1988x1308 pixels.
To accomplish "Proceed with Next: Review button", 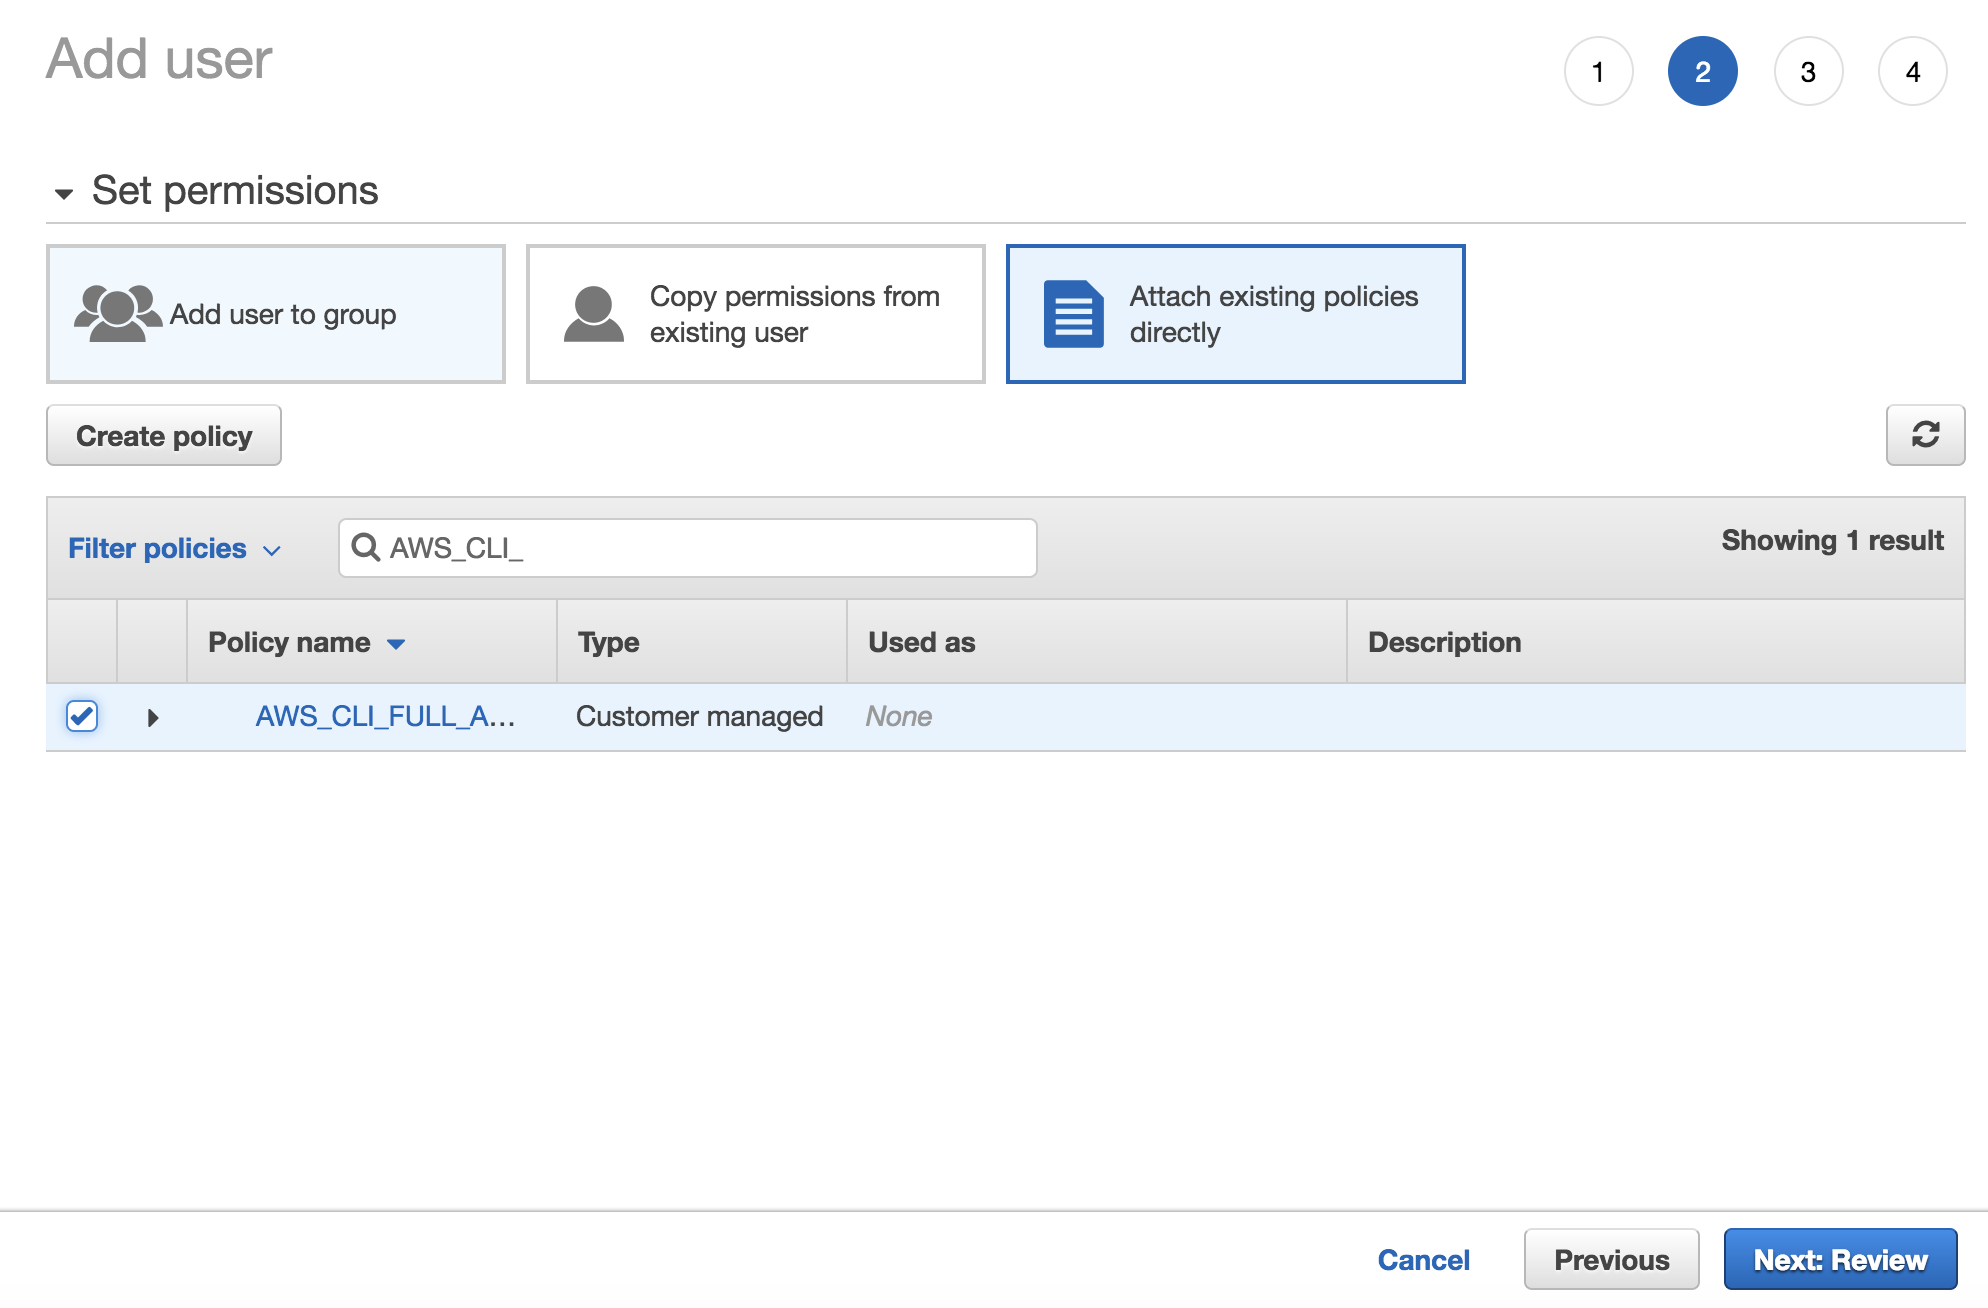I will coord(1840,1259).
